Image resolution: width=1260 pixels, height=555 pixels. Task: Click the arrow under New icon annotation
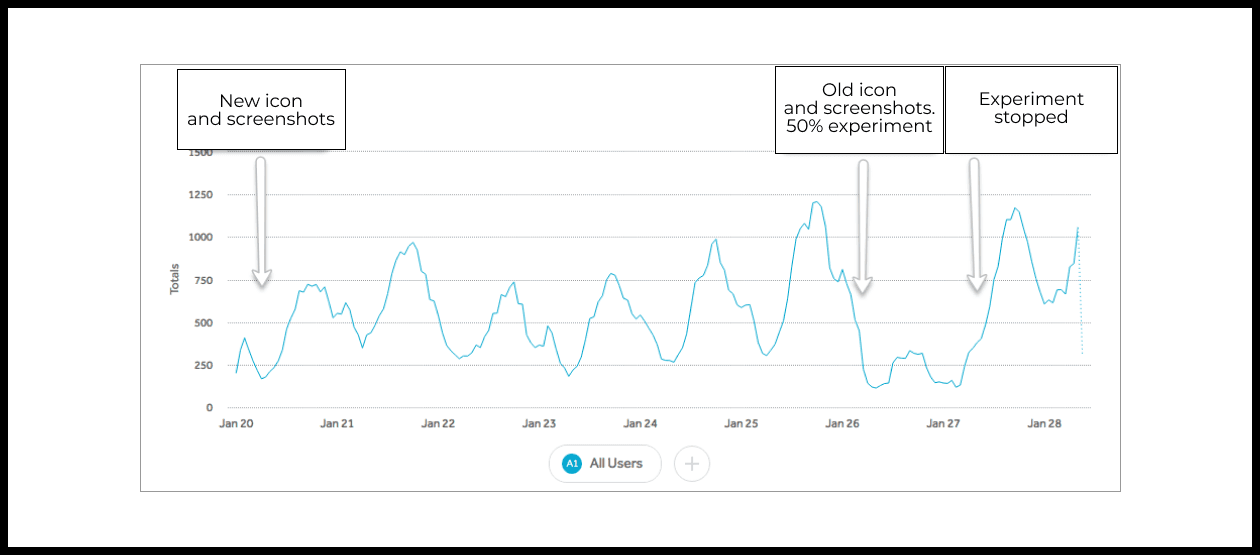pyautogui.click(x=261, y=221)
